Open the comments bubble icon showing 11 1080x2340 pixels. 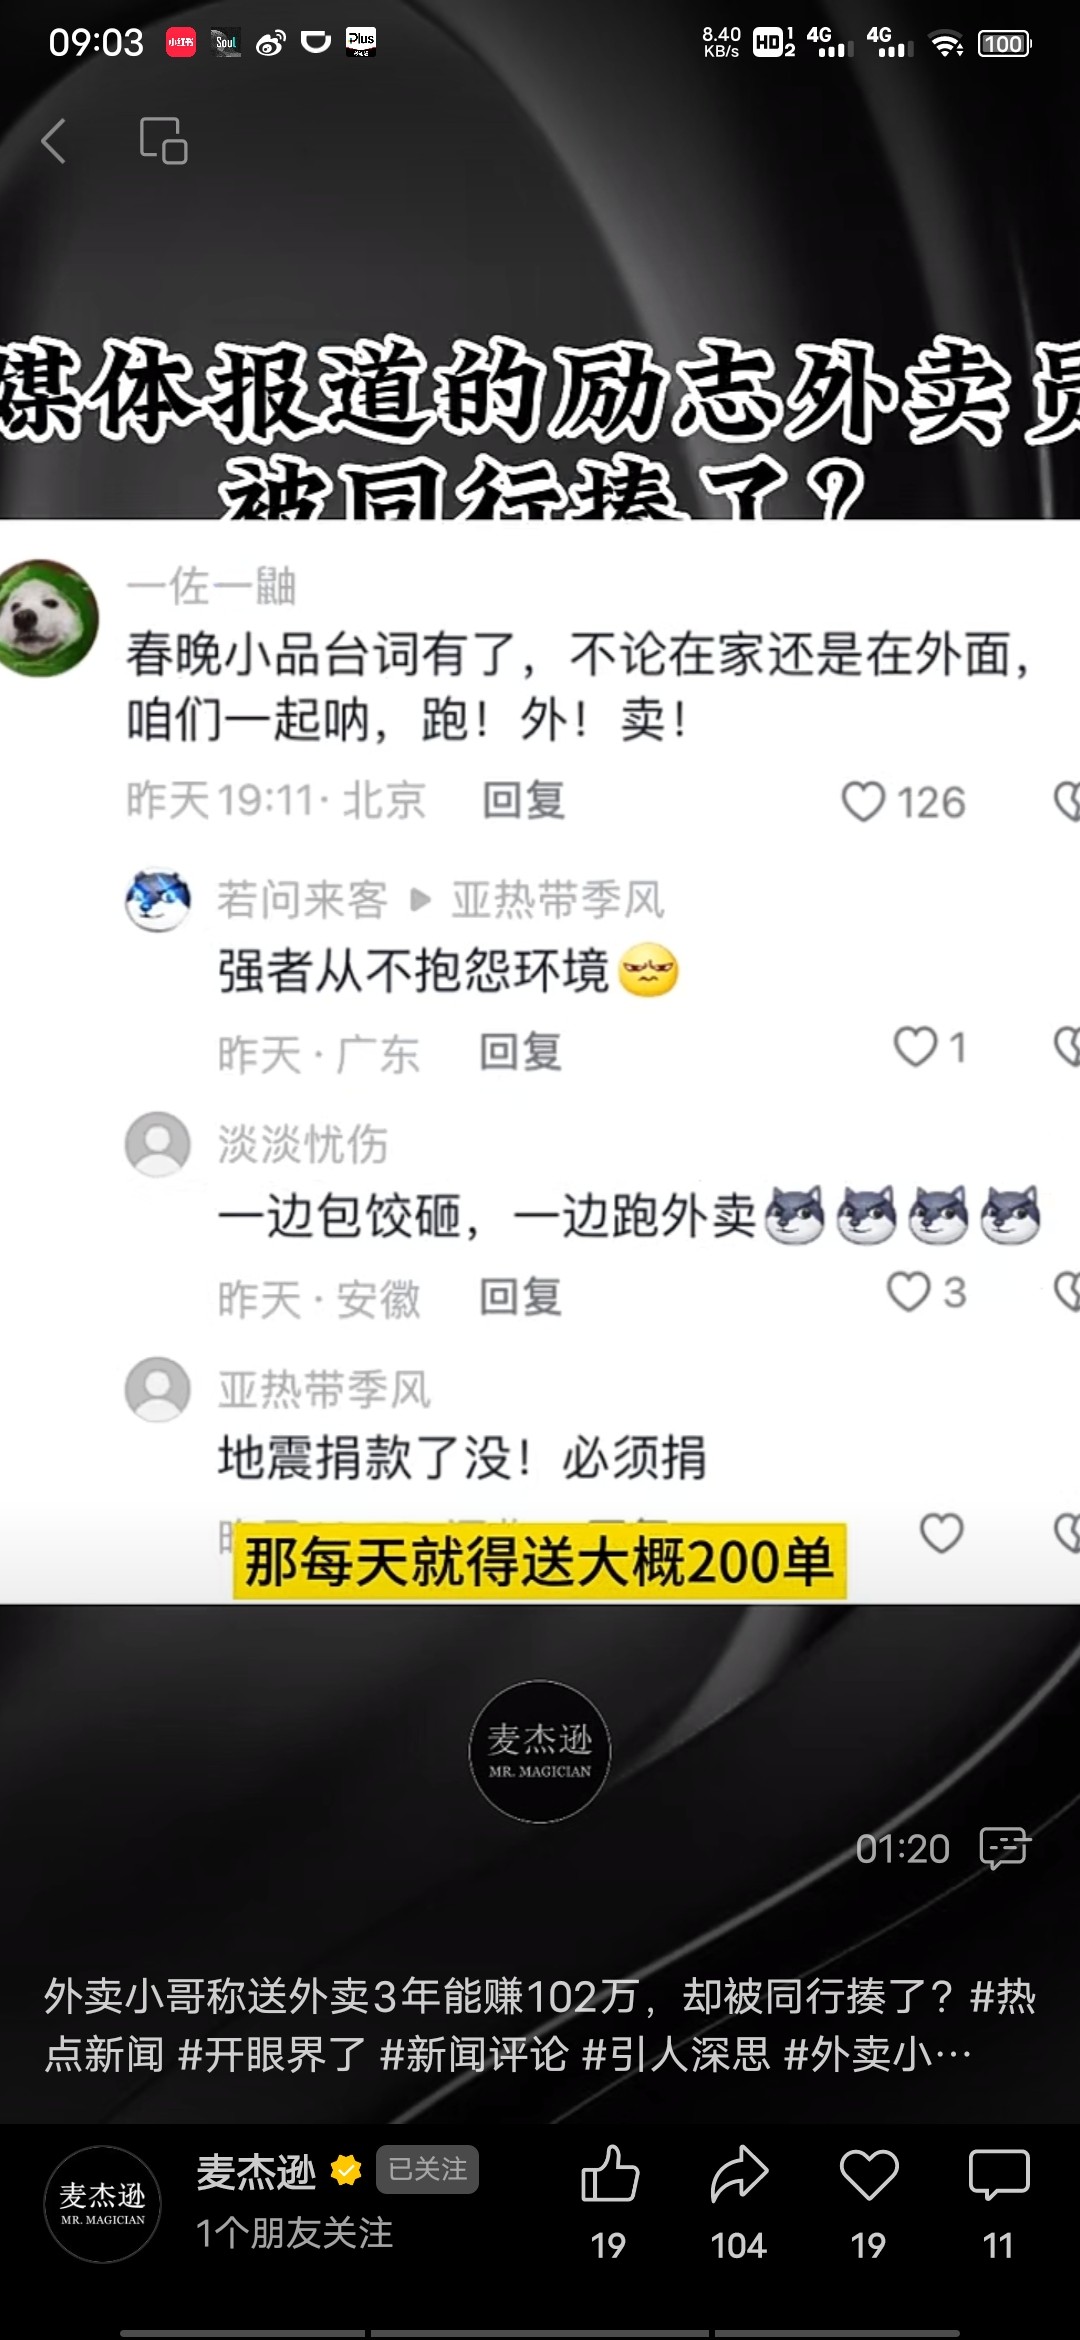998,2173
